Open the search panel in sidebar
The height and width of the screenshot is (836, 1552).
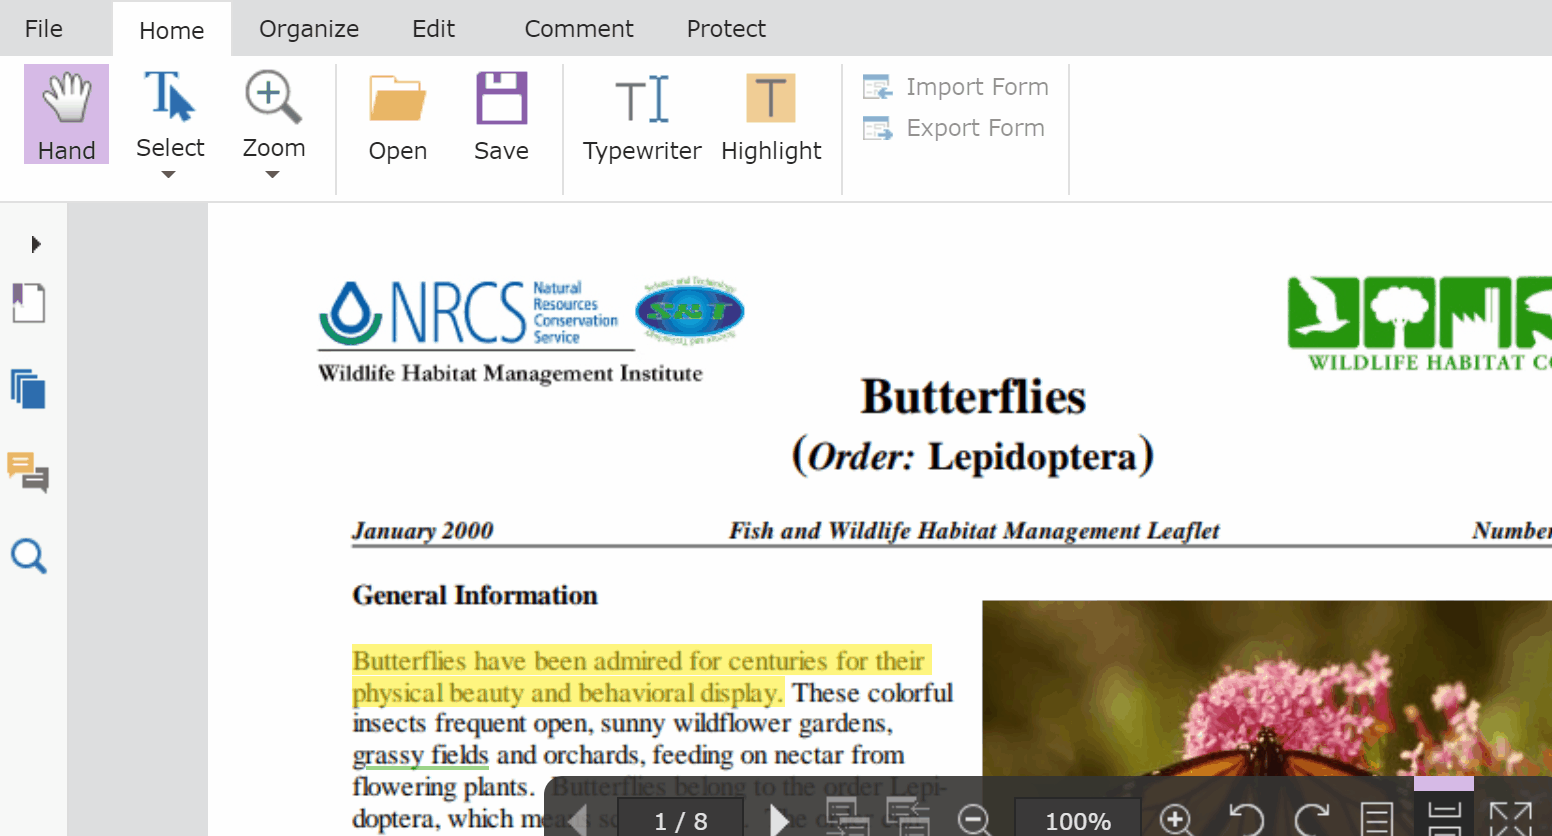[29, 556]
